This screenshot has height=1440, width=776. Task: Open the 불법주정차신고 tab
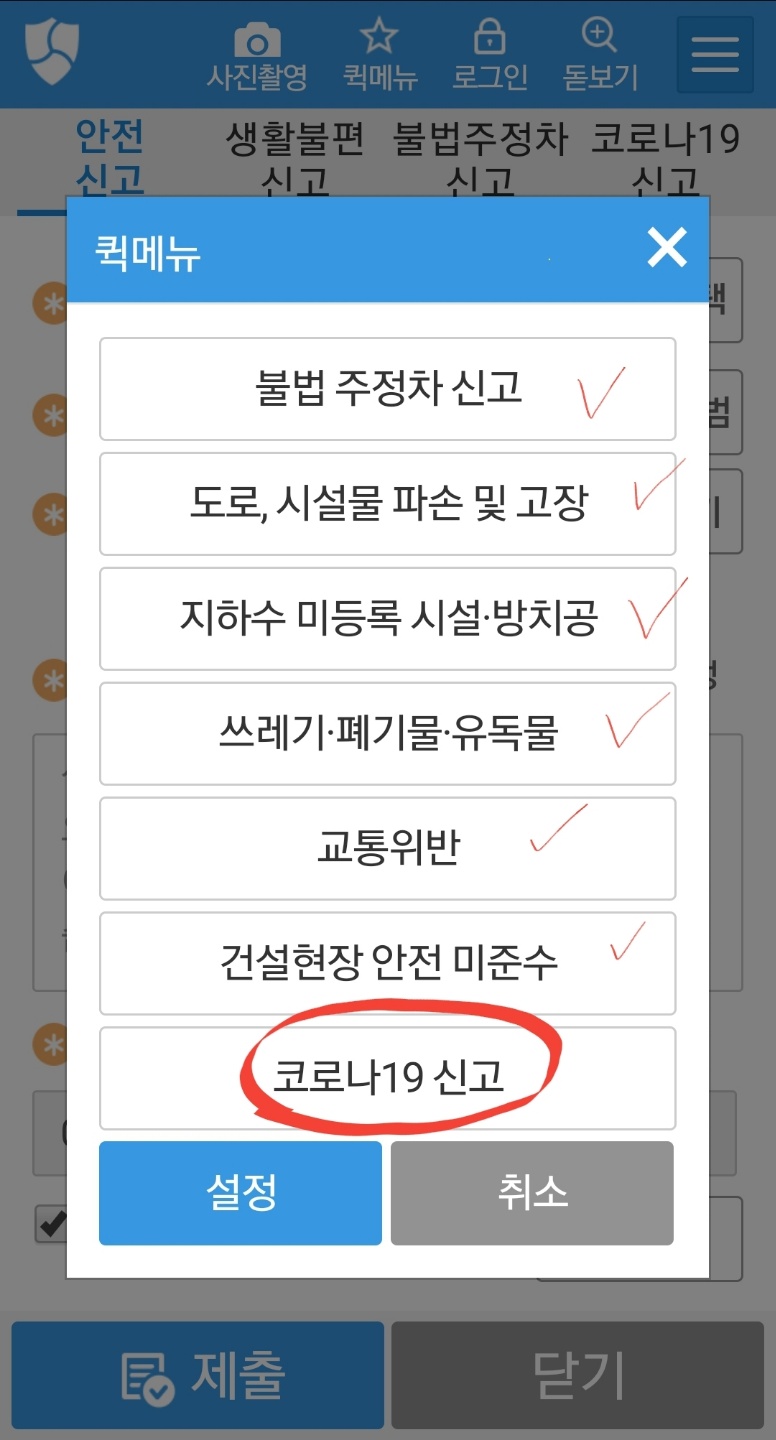coord(481,160)
